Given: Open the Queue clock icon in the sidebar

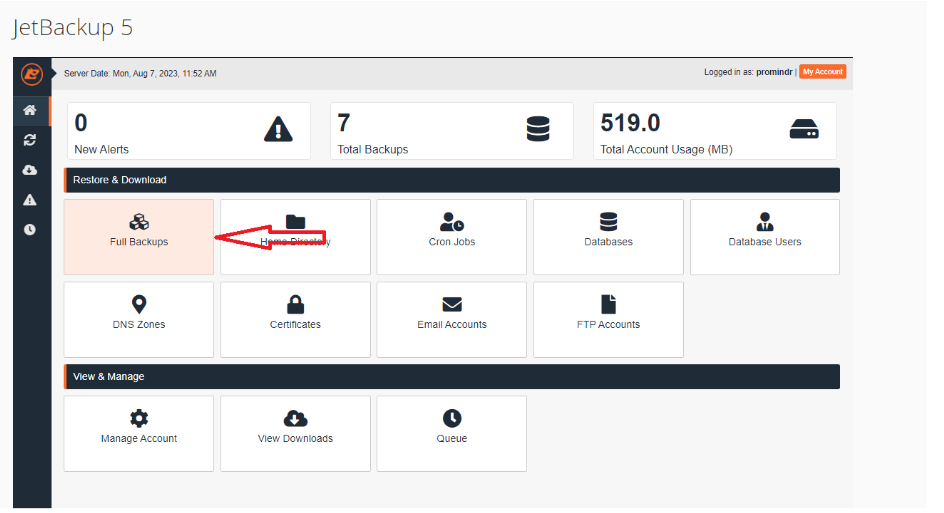Looking at the screenshot, I should pyautogui.click(x=30, y=230).
